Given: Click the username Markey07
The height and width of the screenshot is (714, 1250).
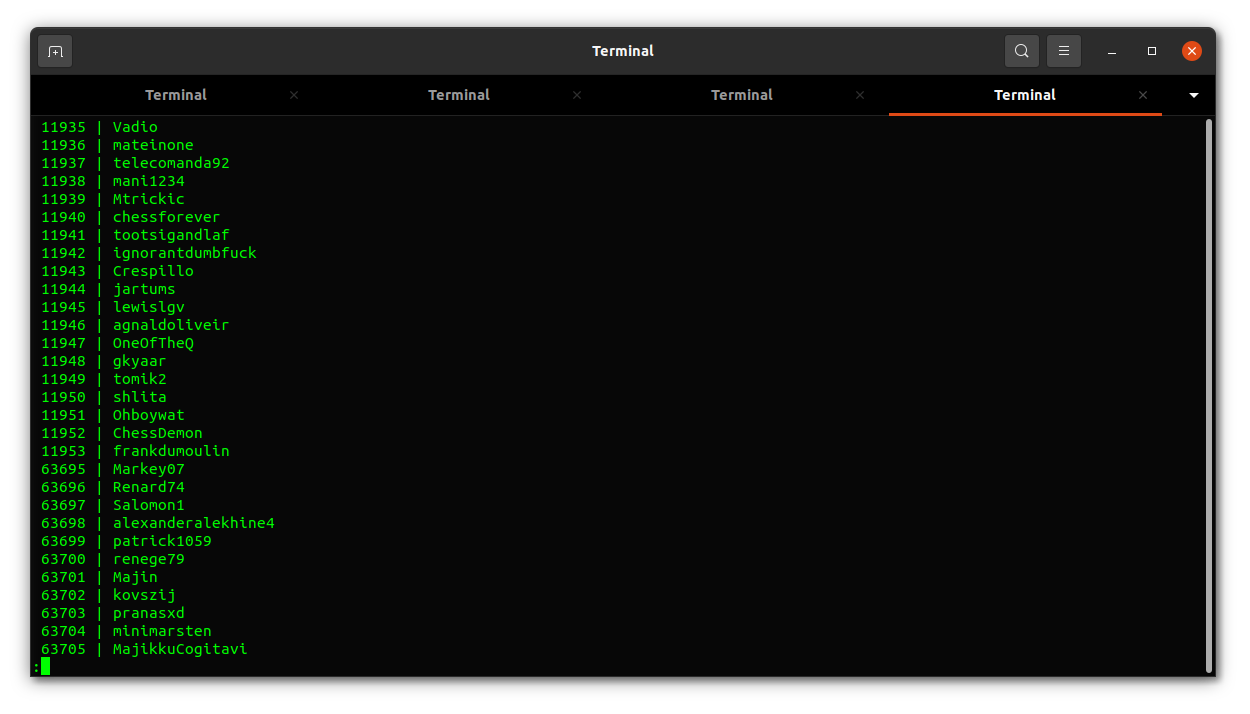Looking at the screenshot, I should pos(149,469).
